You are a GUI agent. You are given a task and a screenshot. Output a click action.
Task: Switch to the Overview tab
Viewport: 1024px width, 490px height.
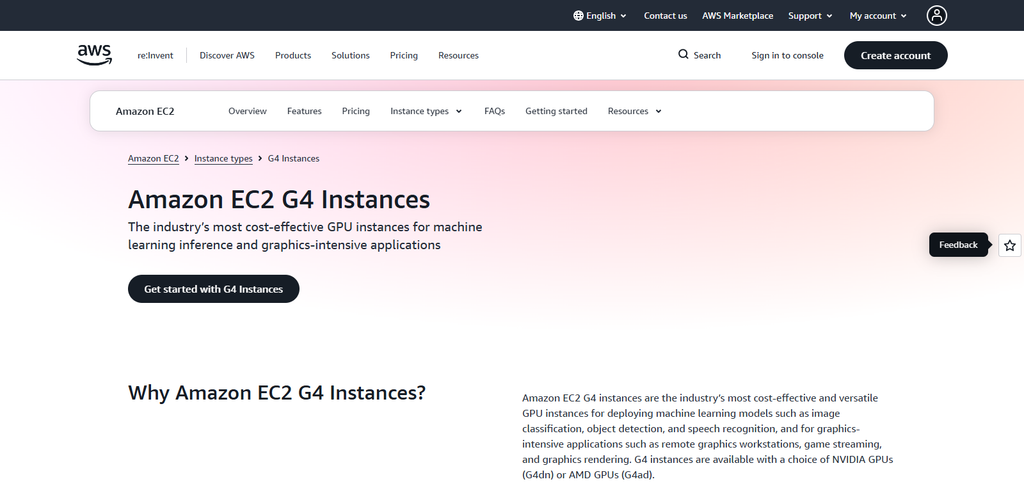[x=248, y=111]
